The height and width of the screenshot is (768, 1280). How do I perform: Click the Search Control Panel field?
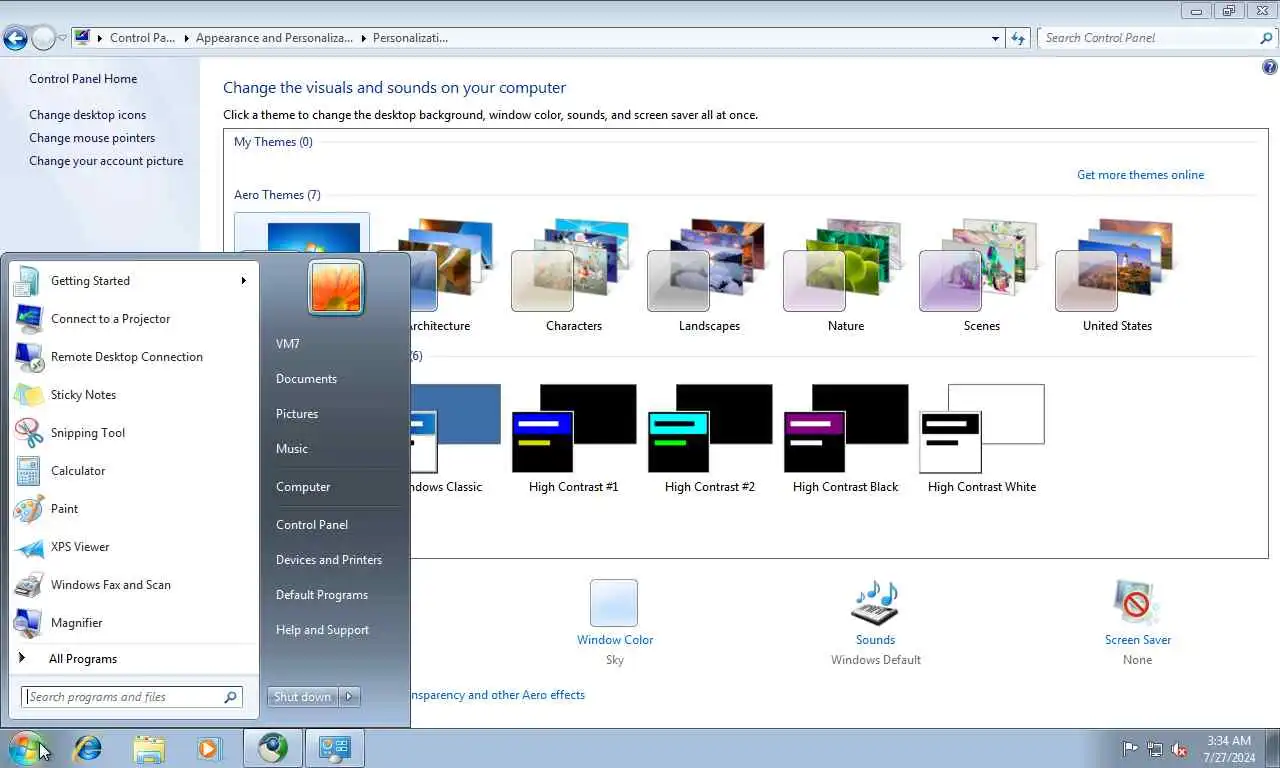[1157, 38]
